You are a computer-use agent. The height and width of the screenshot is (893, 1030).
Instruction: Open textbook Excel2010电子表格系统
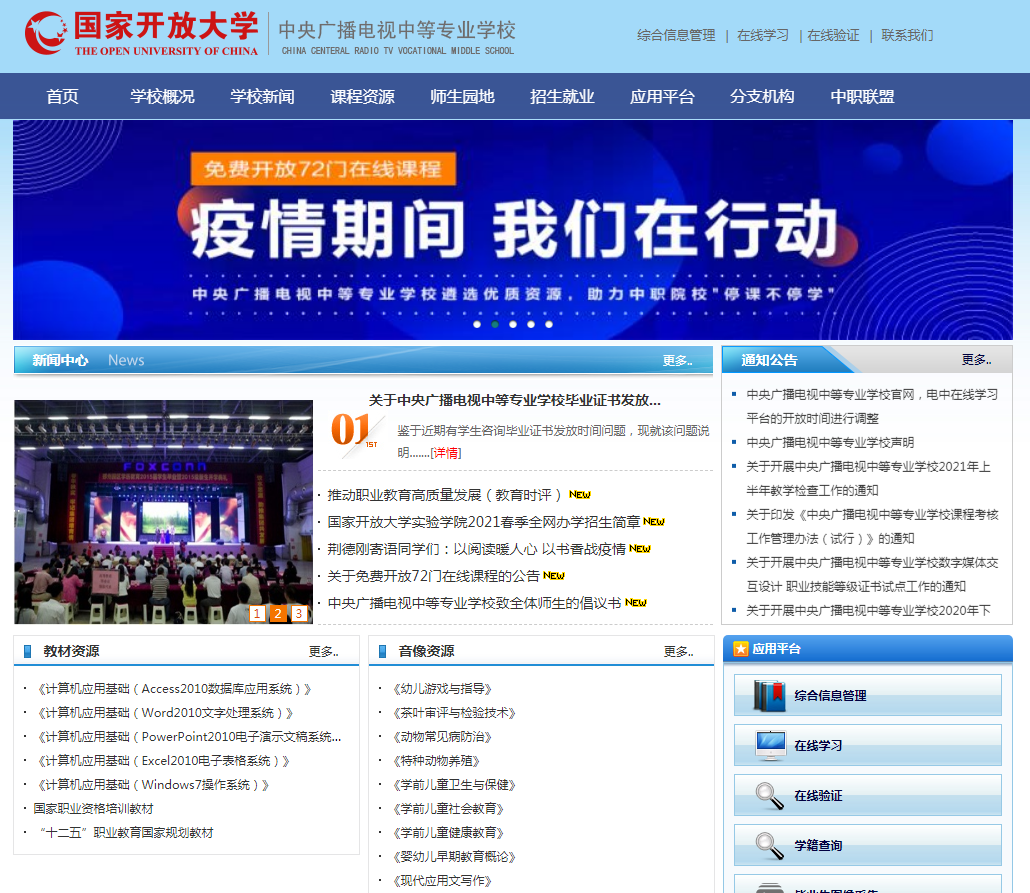[163, 761]
